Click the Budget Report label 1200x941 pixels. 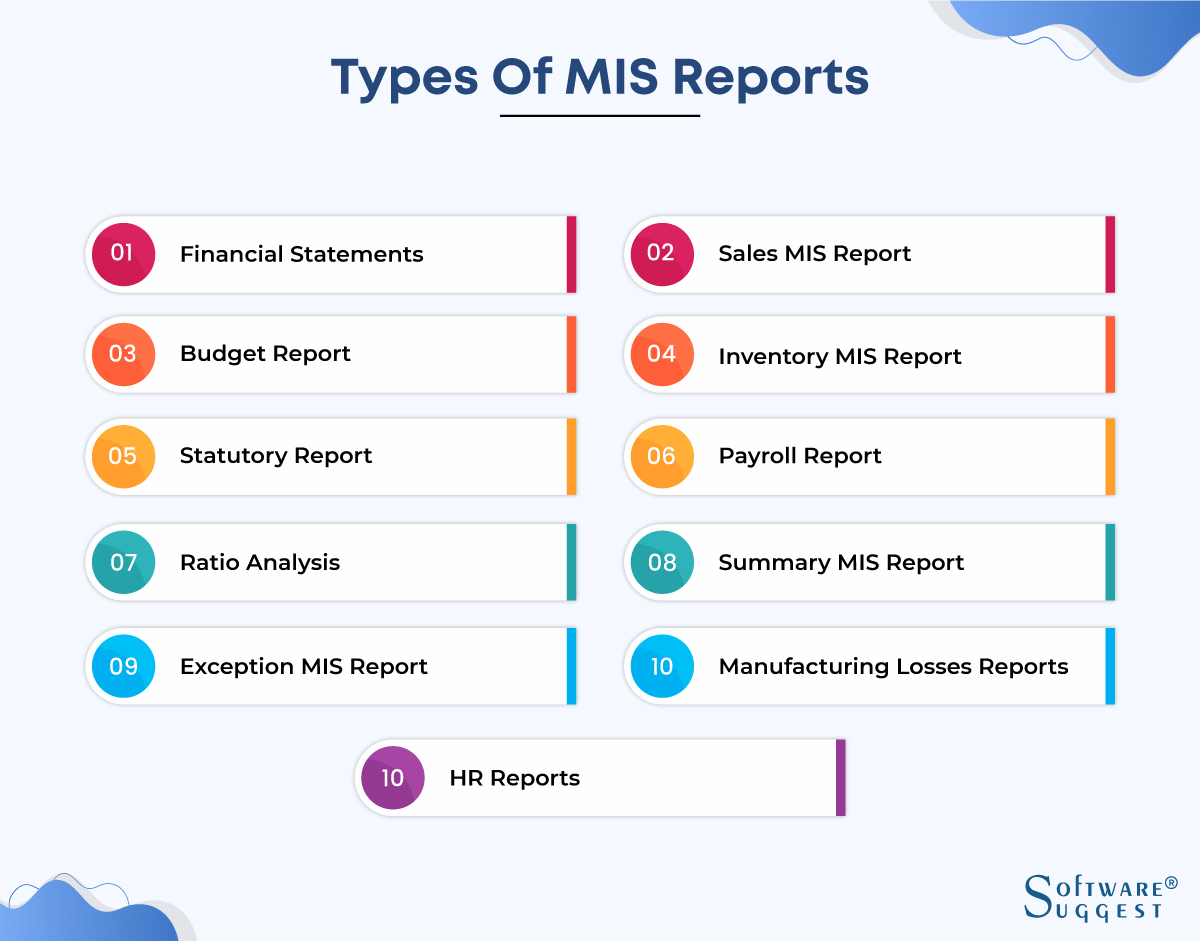pos(265,354)
